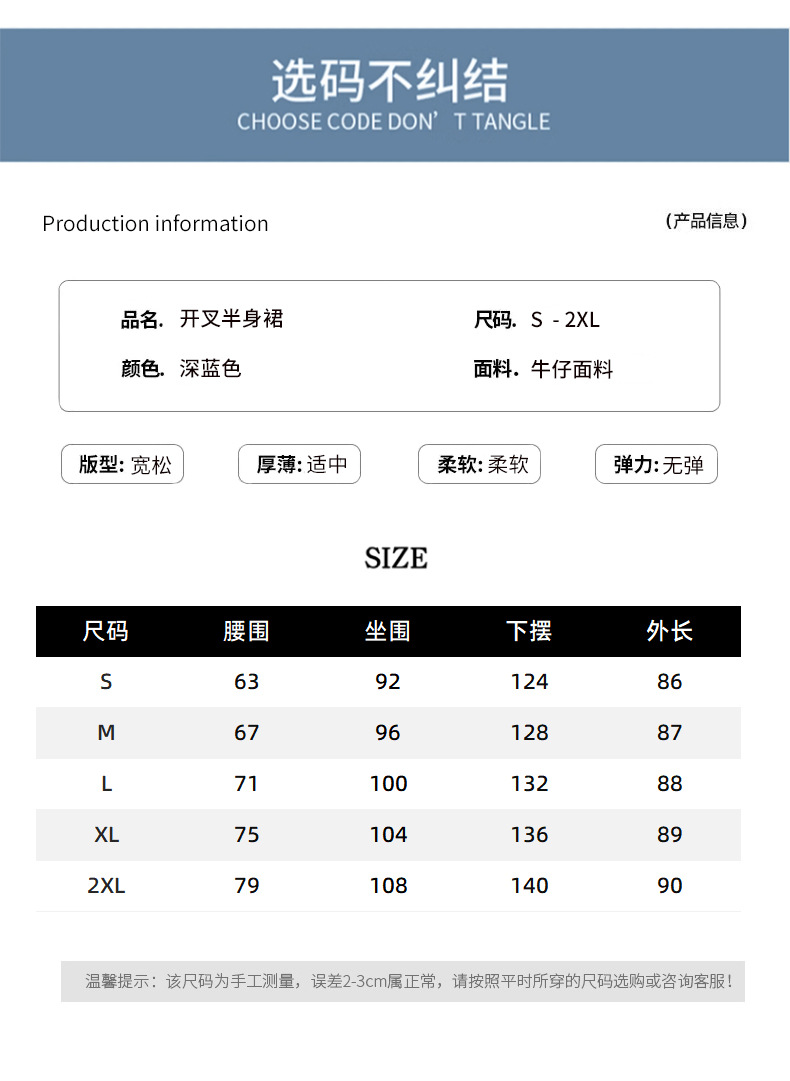Image resolution: width=790 pixels, height=1081 pixels.
Task: Click the 版型: 宽松 tag
Action: [x=123, y=464]
